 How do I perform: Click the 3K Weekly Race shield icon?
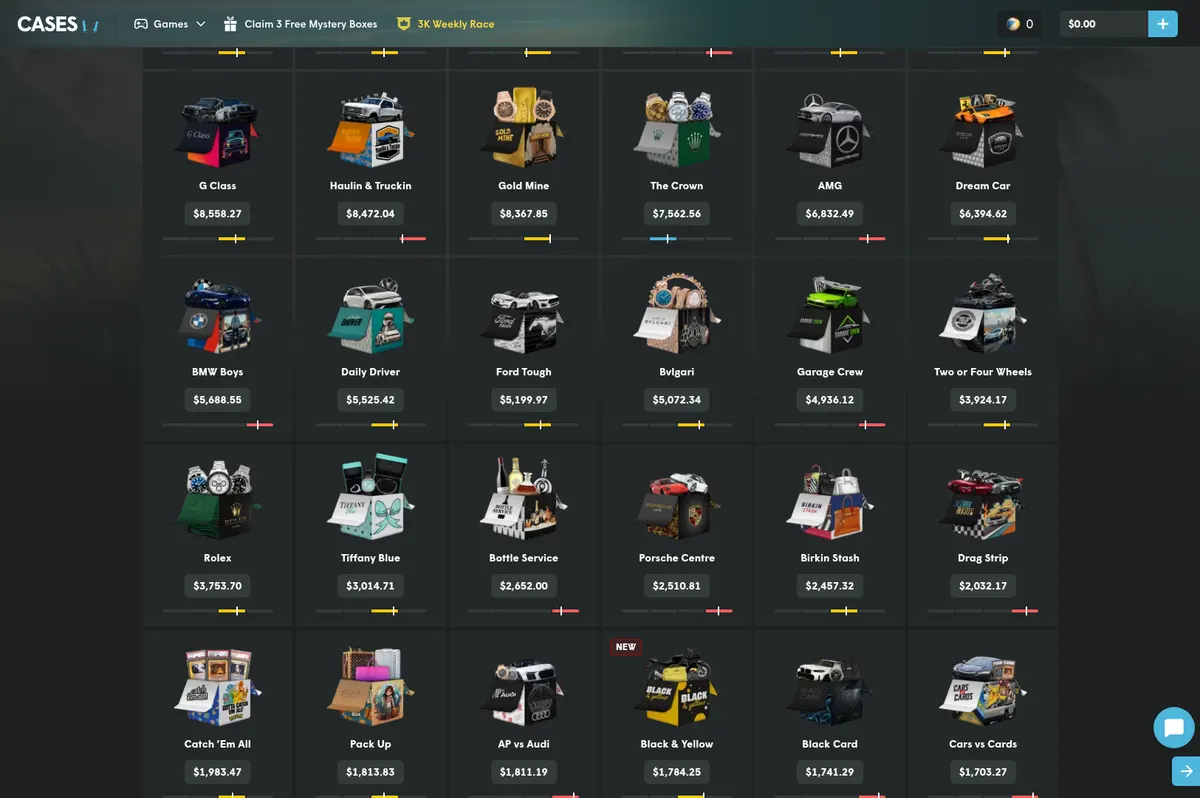click(404, 24)
